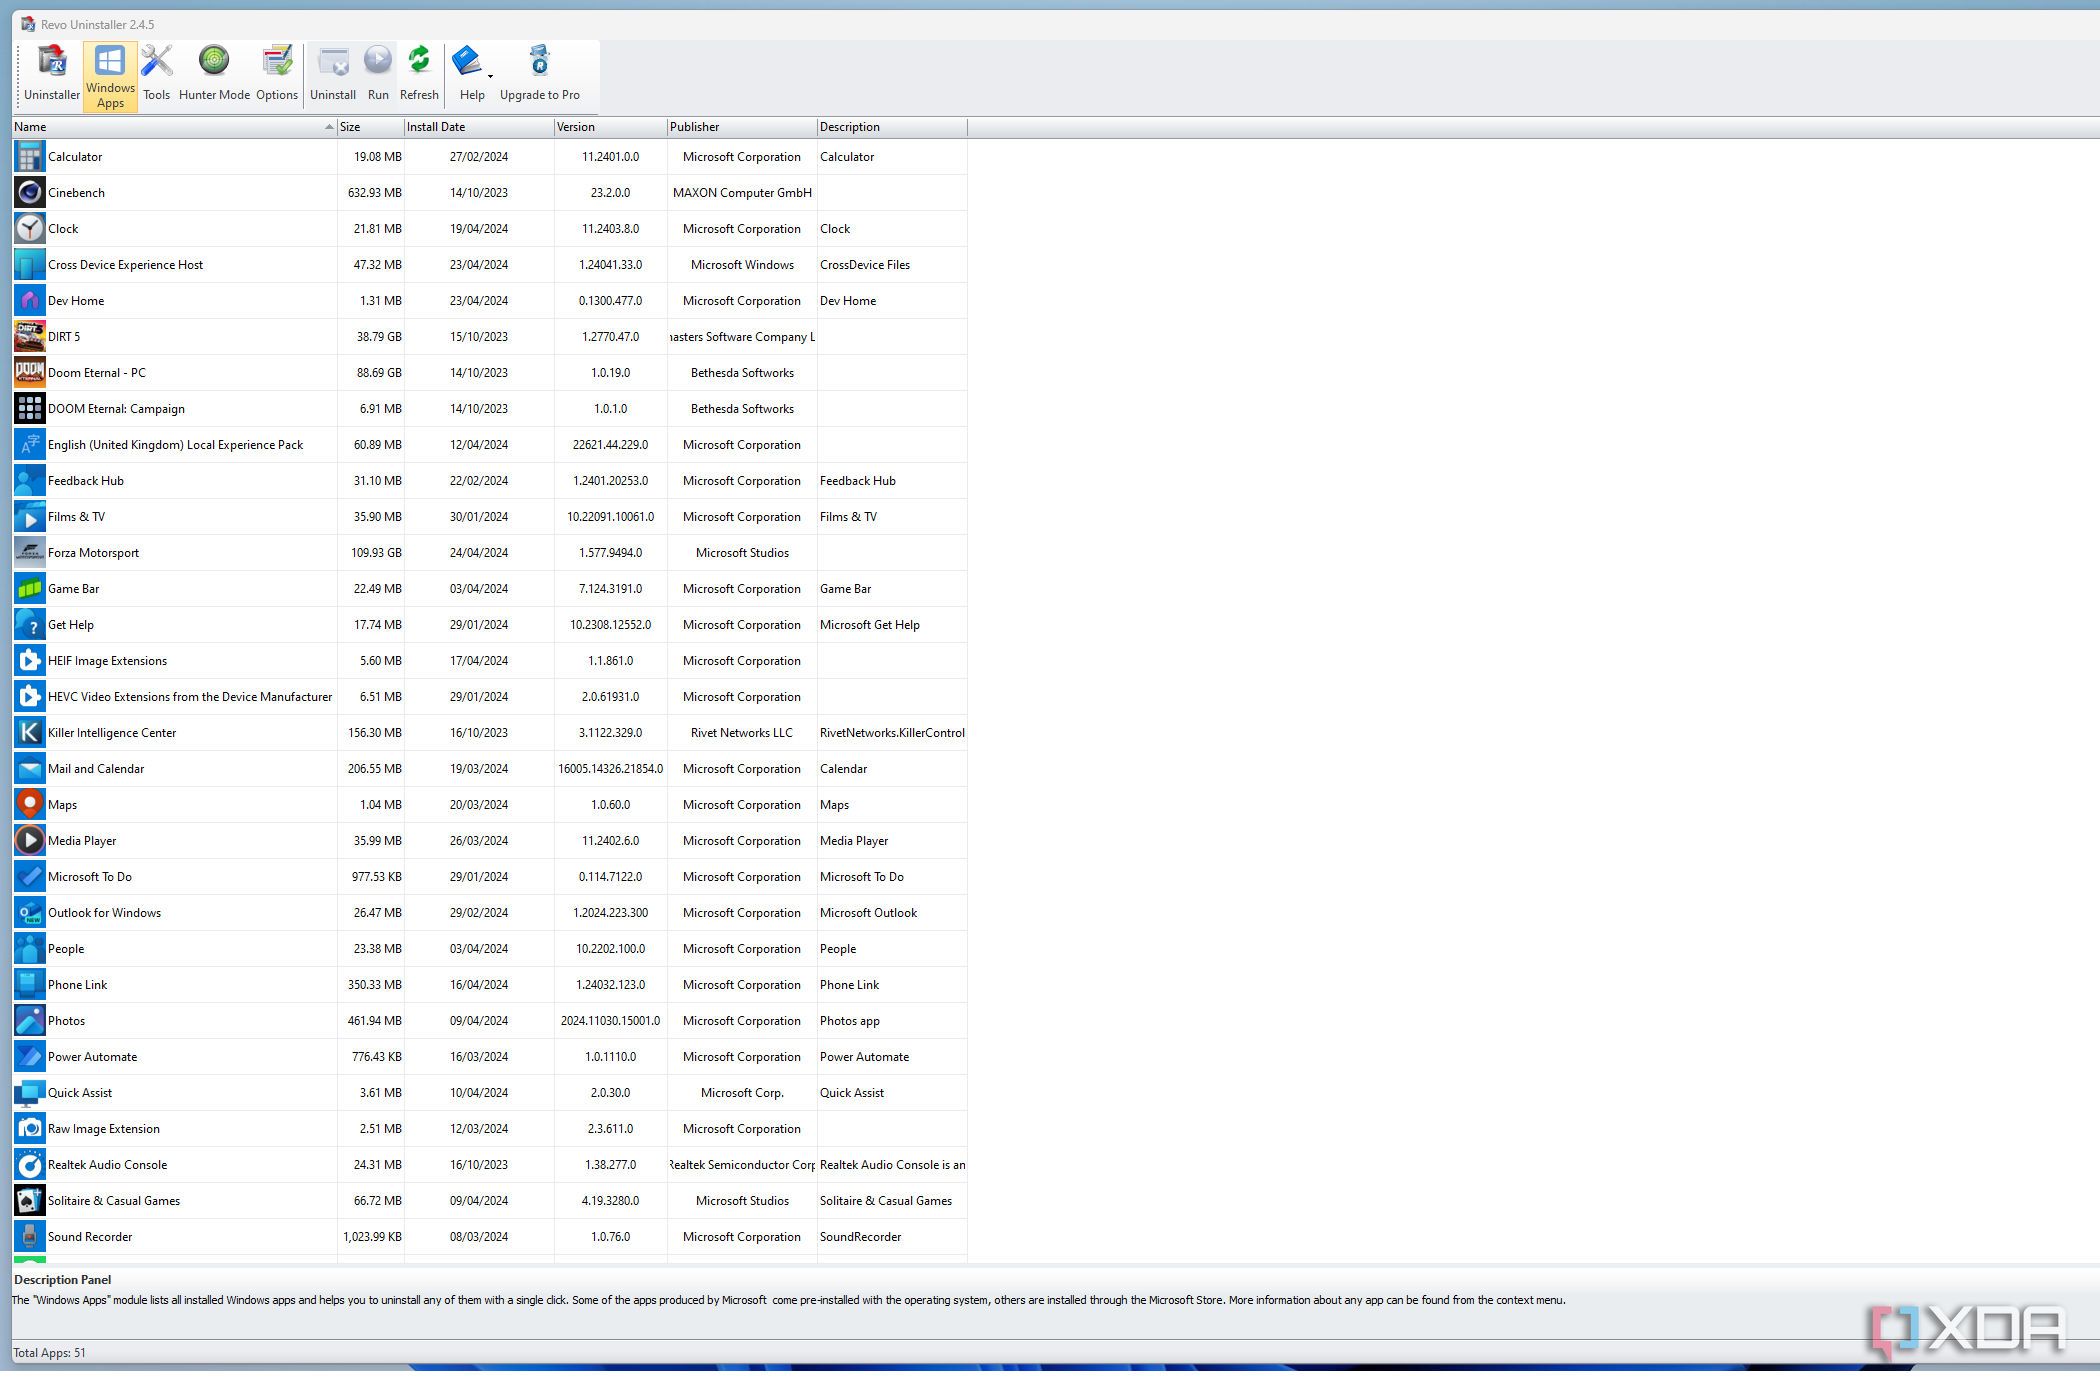
Task: Open the Tools icon
Action: pyautogui.click(x=156, y=74)
